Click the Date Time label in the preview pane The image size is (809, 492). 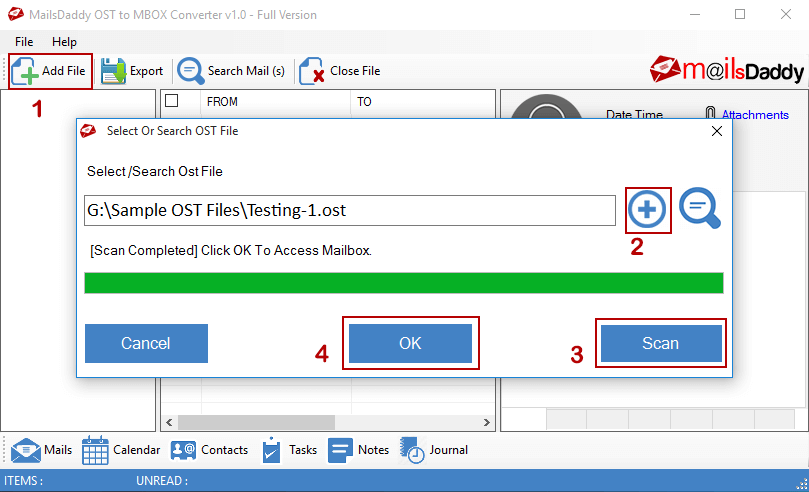pos(634,114)
